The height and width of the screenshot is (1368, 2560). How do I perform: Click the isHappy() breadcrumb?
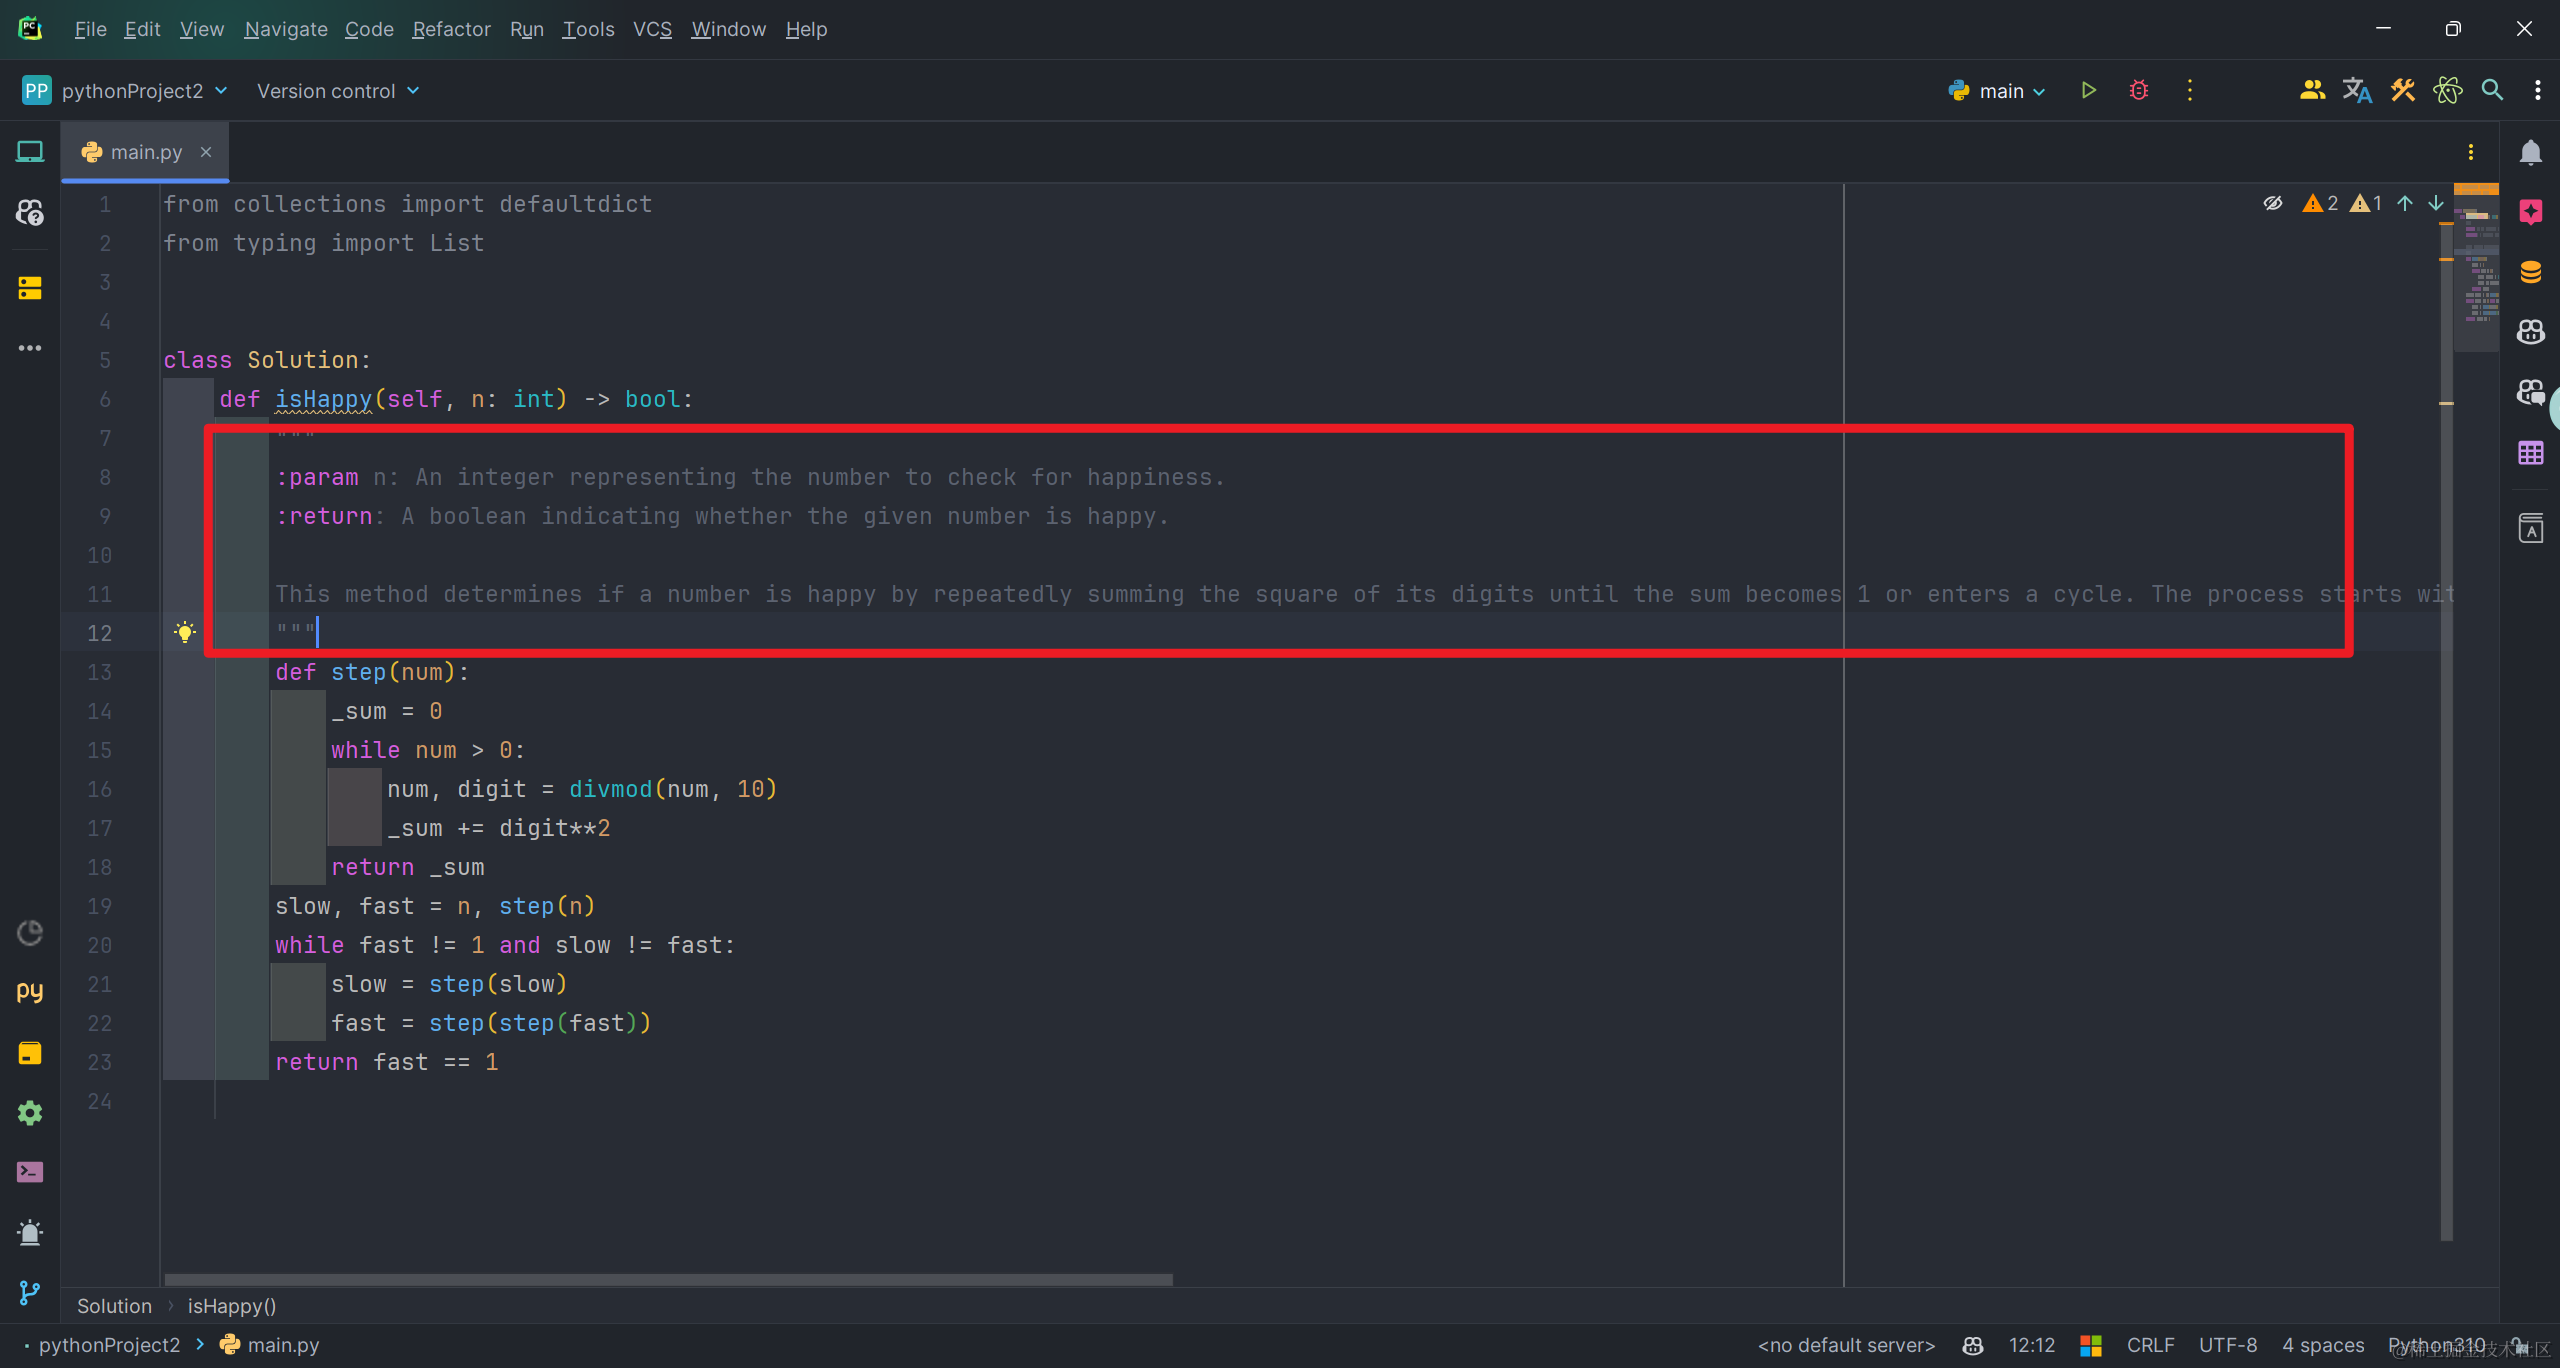click(232, 1306)
